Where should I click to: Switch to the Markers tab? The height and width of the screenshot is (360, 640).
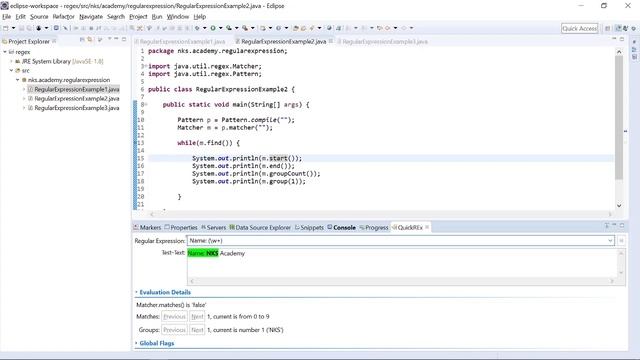click(x=147, y=227)
